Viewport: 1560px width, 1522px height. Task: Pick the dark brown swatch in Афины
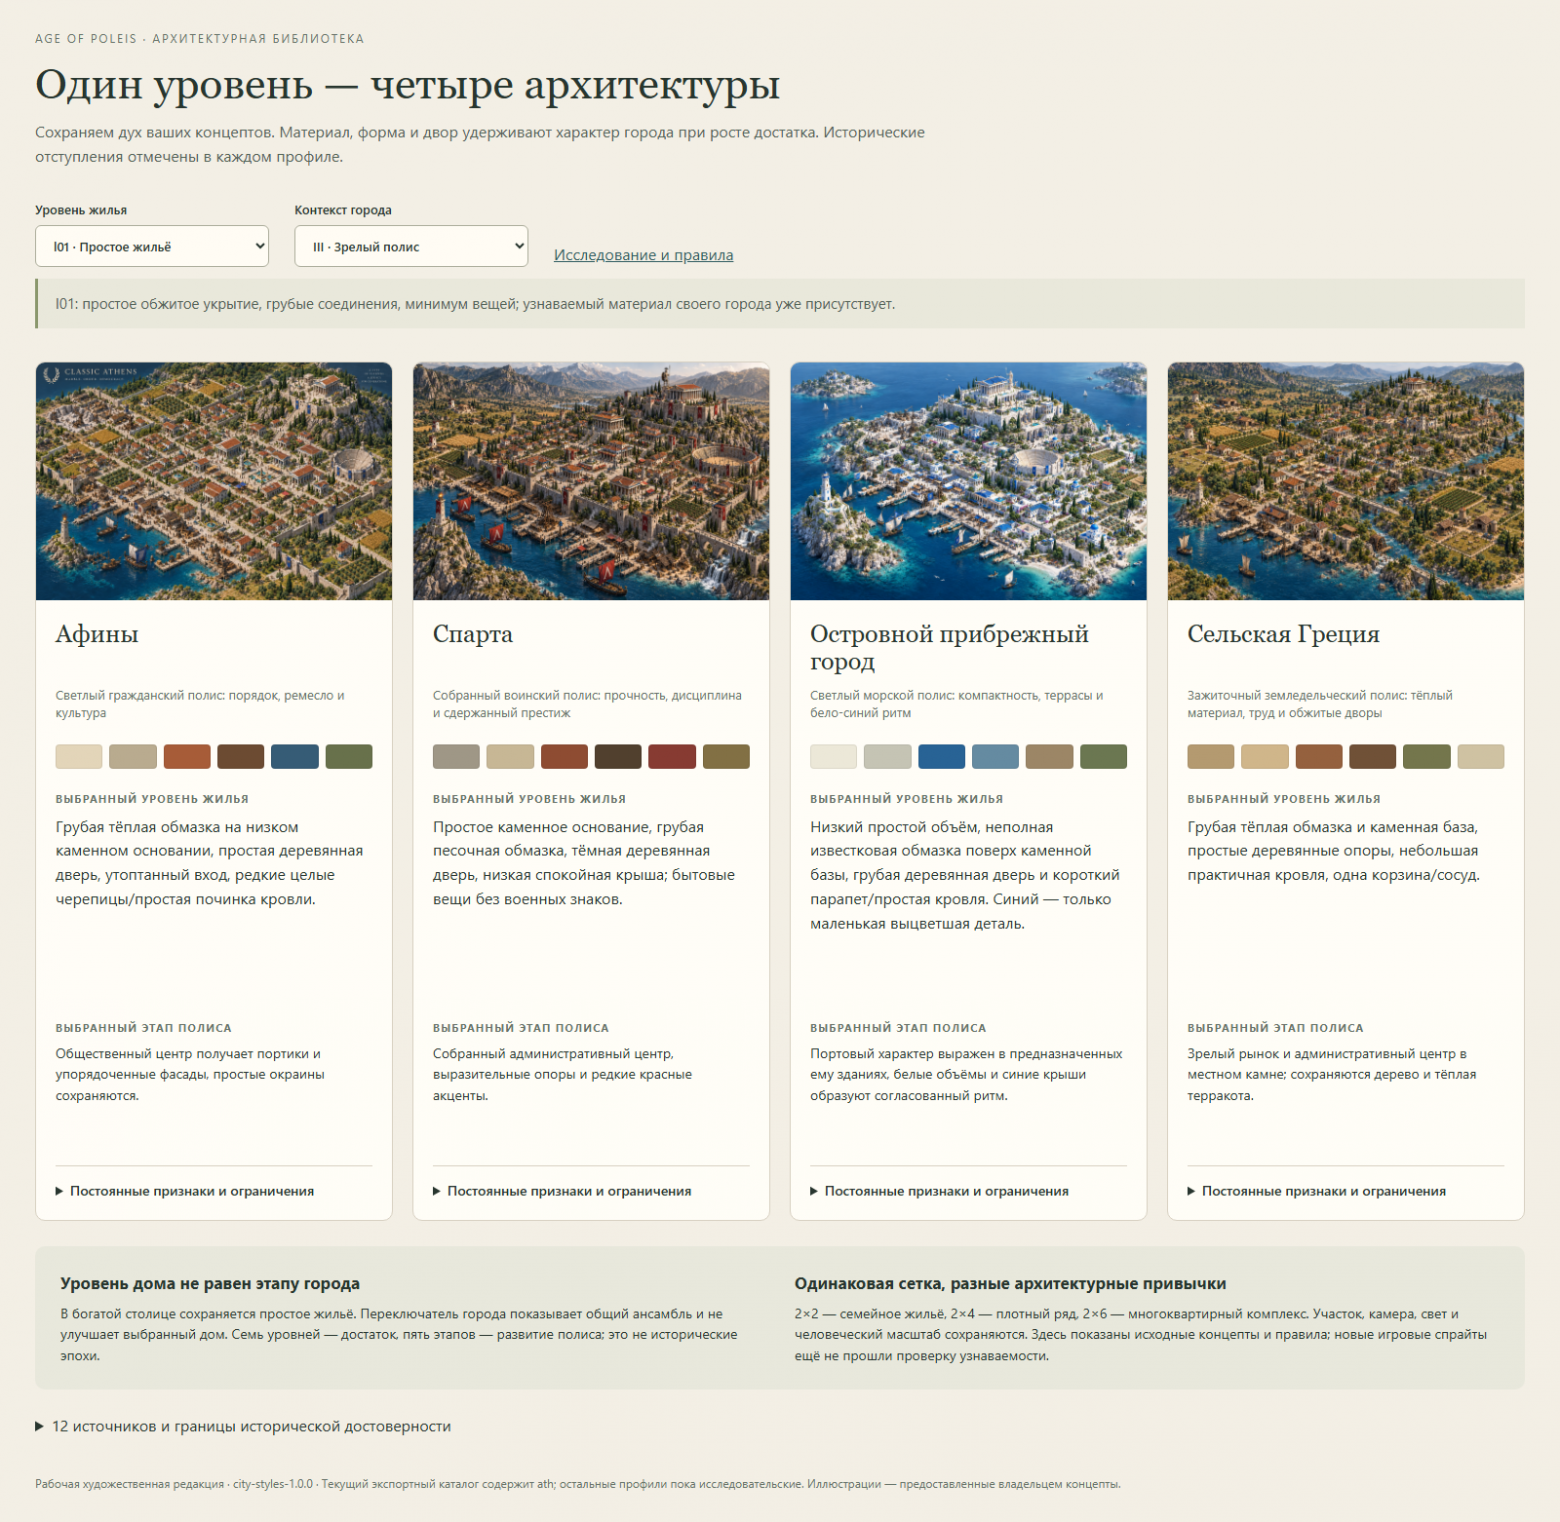(x=241, y=756)
